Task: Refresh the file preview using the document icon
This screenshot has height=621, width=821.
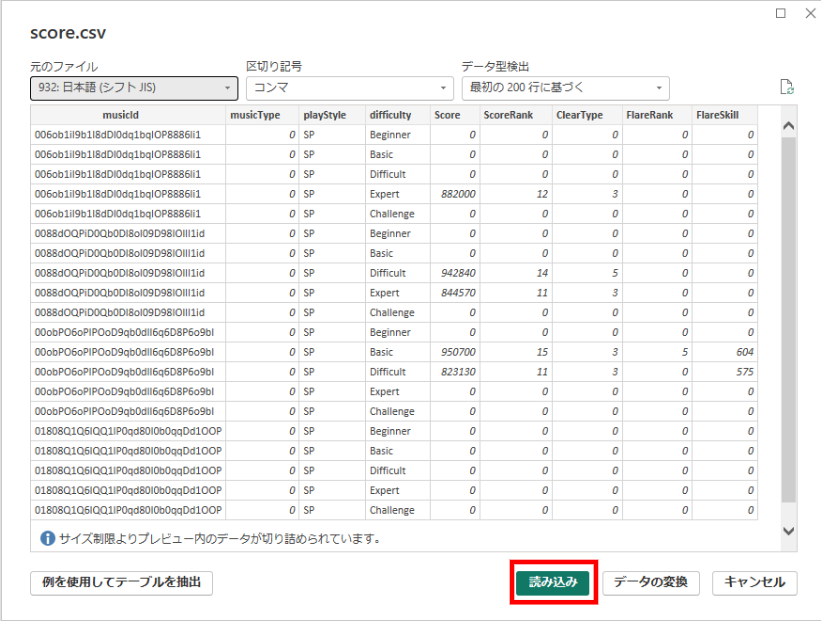Action: [x=787, y=88]
